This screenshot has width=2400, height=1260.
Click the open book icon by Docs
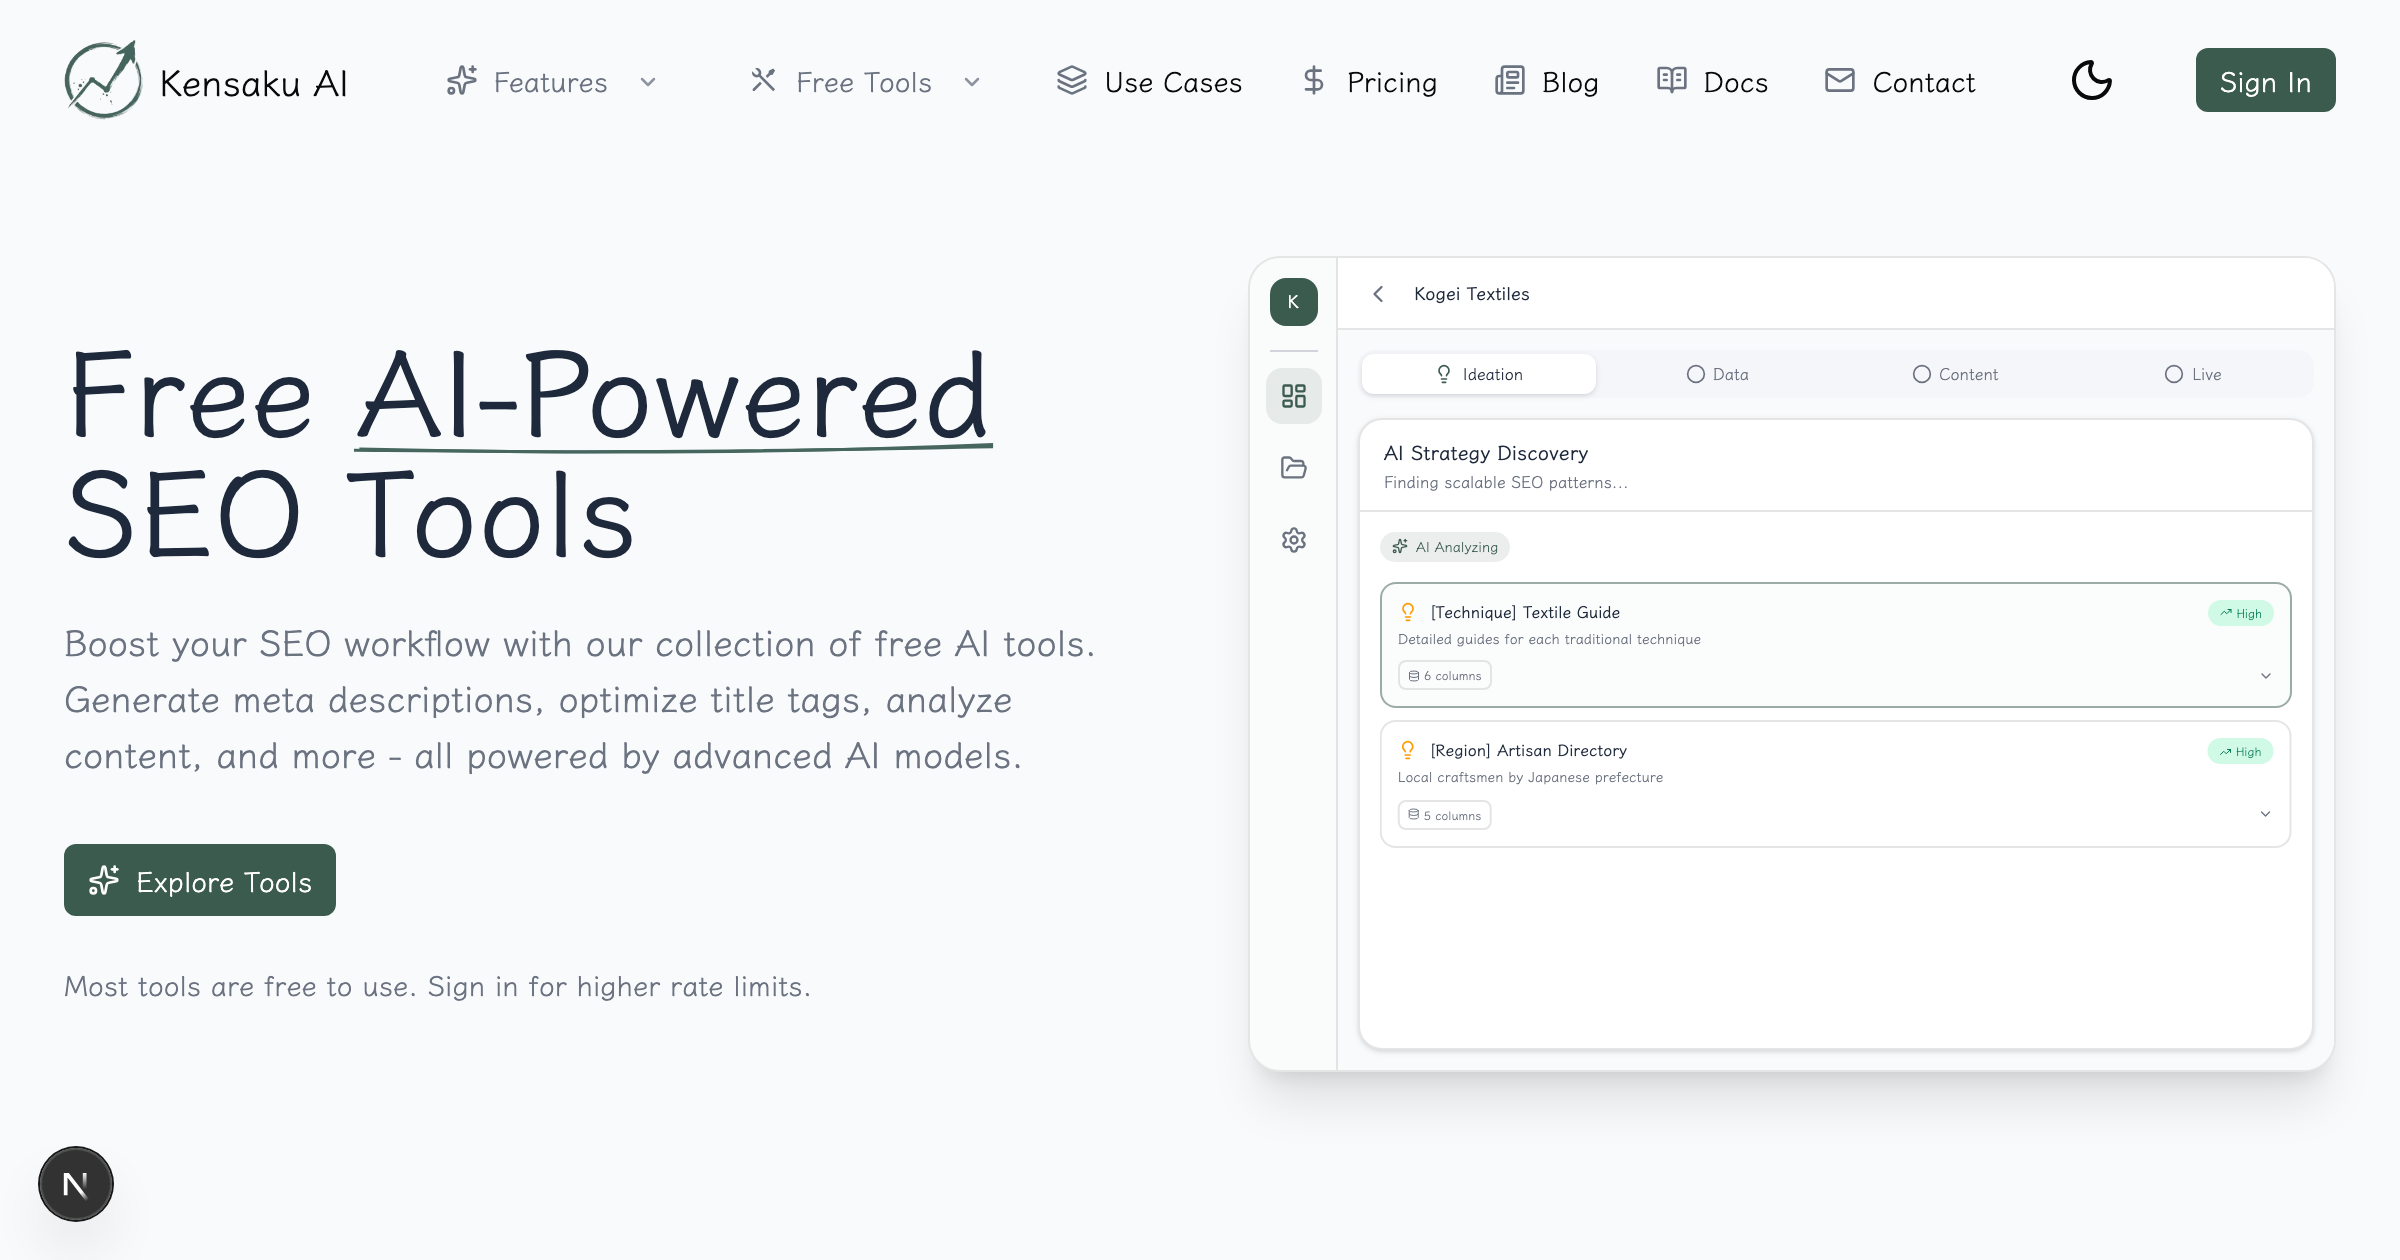(1672, 80)
